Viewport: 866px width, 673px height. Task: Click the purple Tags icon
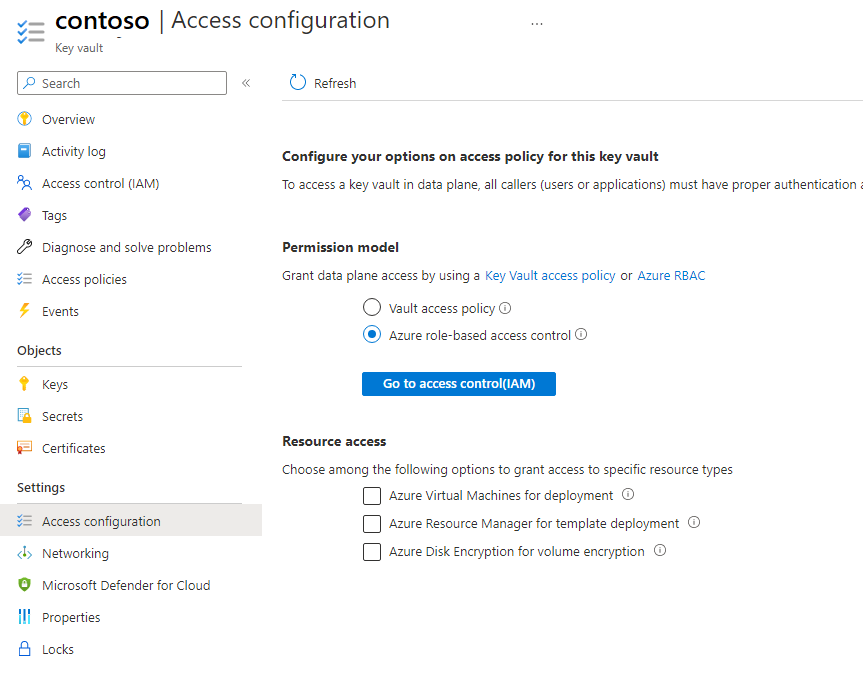[x=25, y=215]
